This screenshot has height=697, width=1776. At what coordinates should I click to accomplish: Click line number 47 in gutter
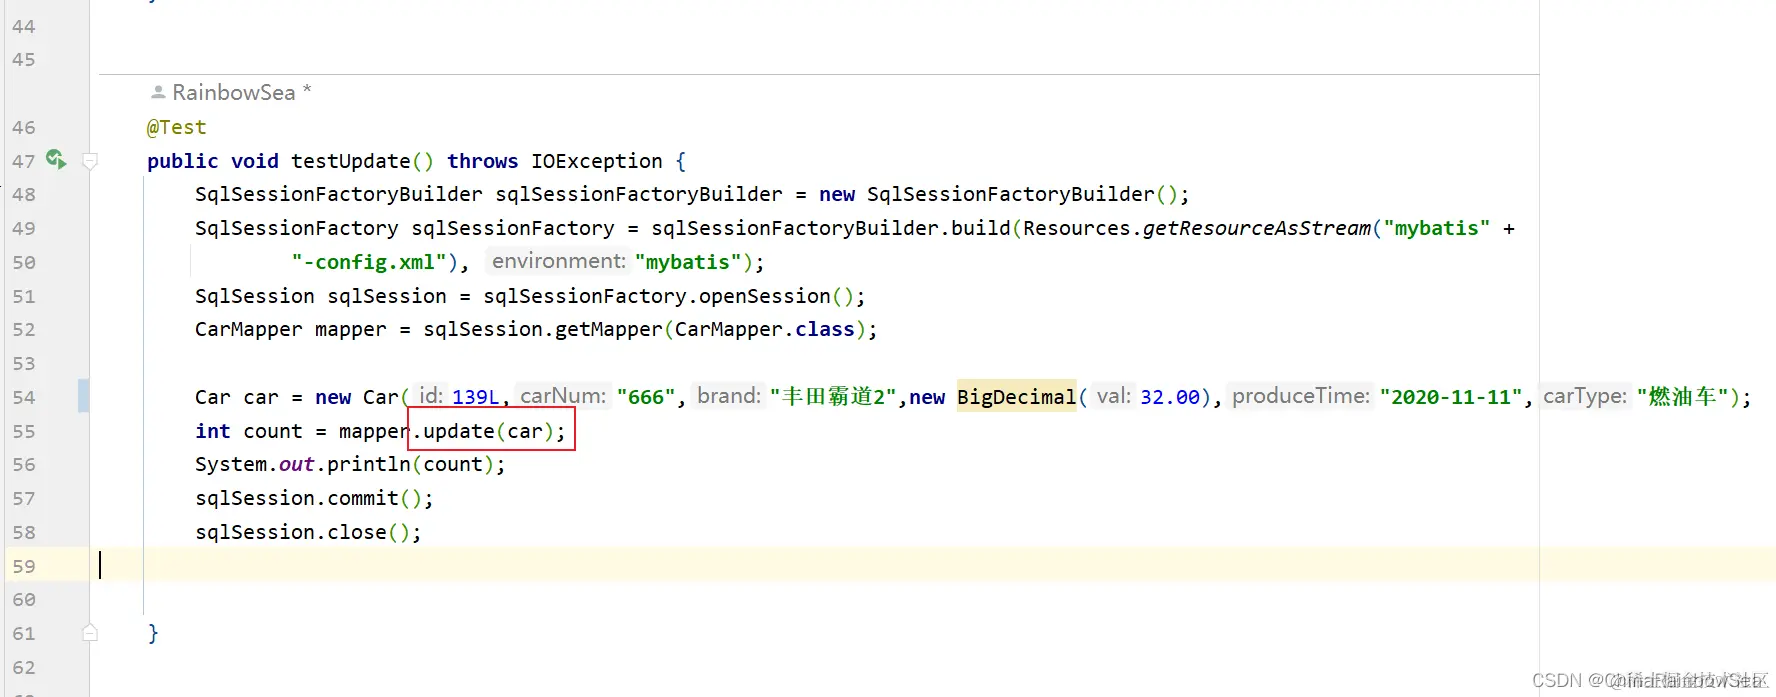click(24, 161)
